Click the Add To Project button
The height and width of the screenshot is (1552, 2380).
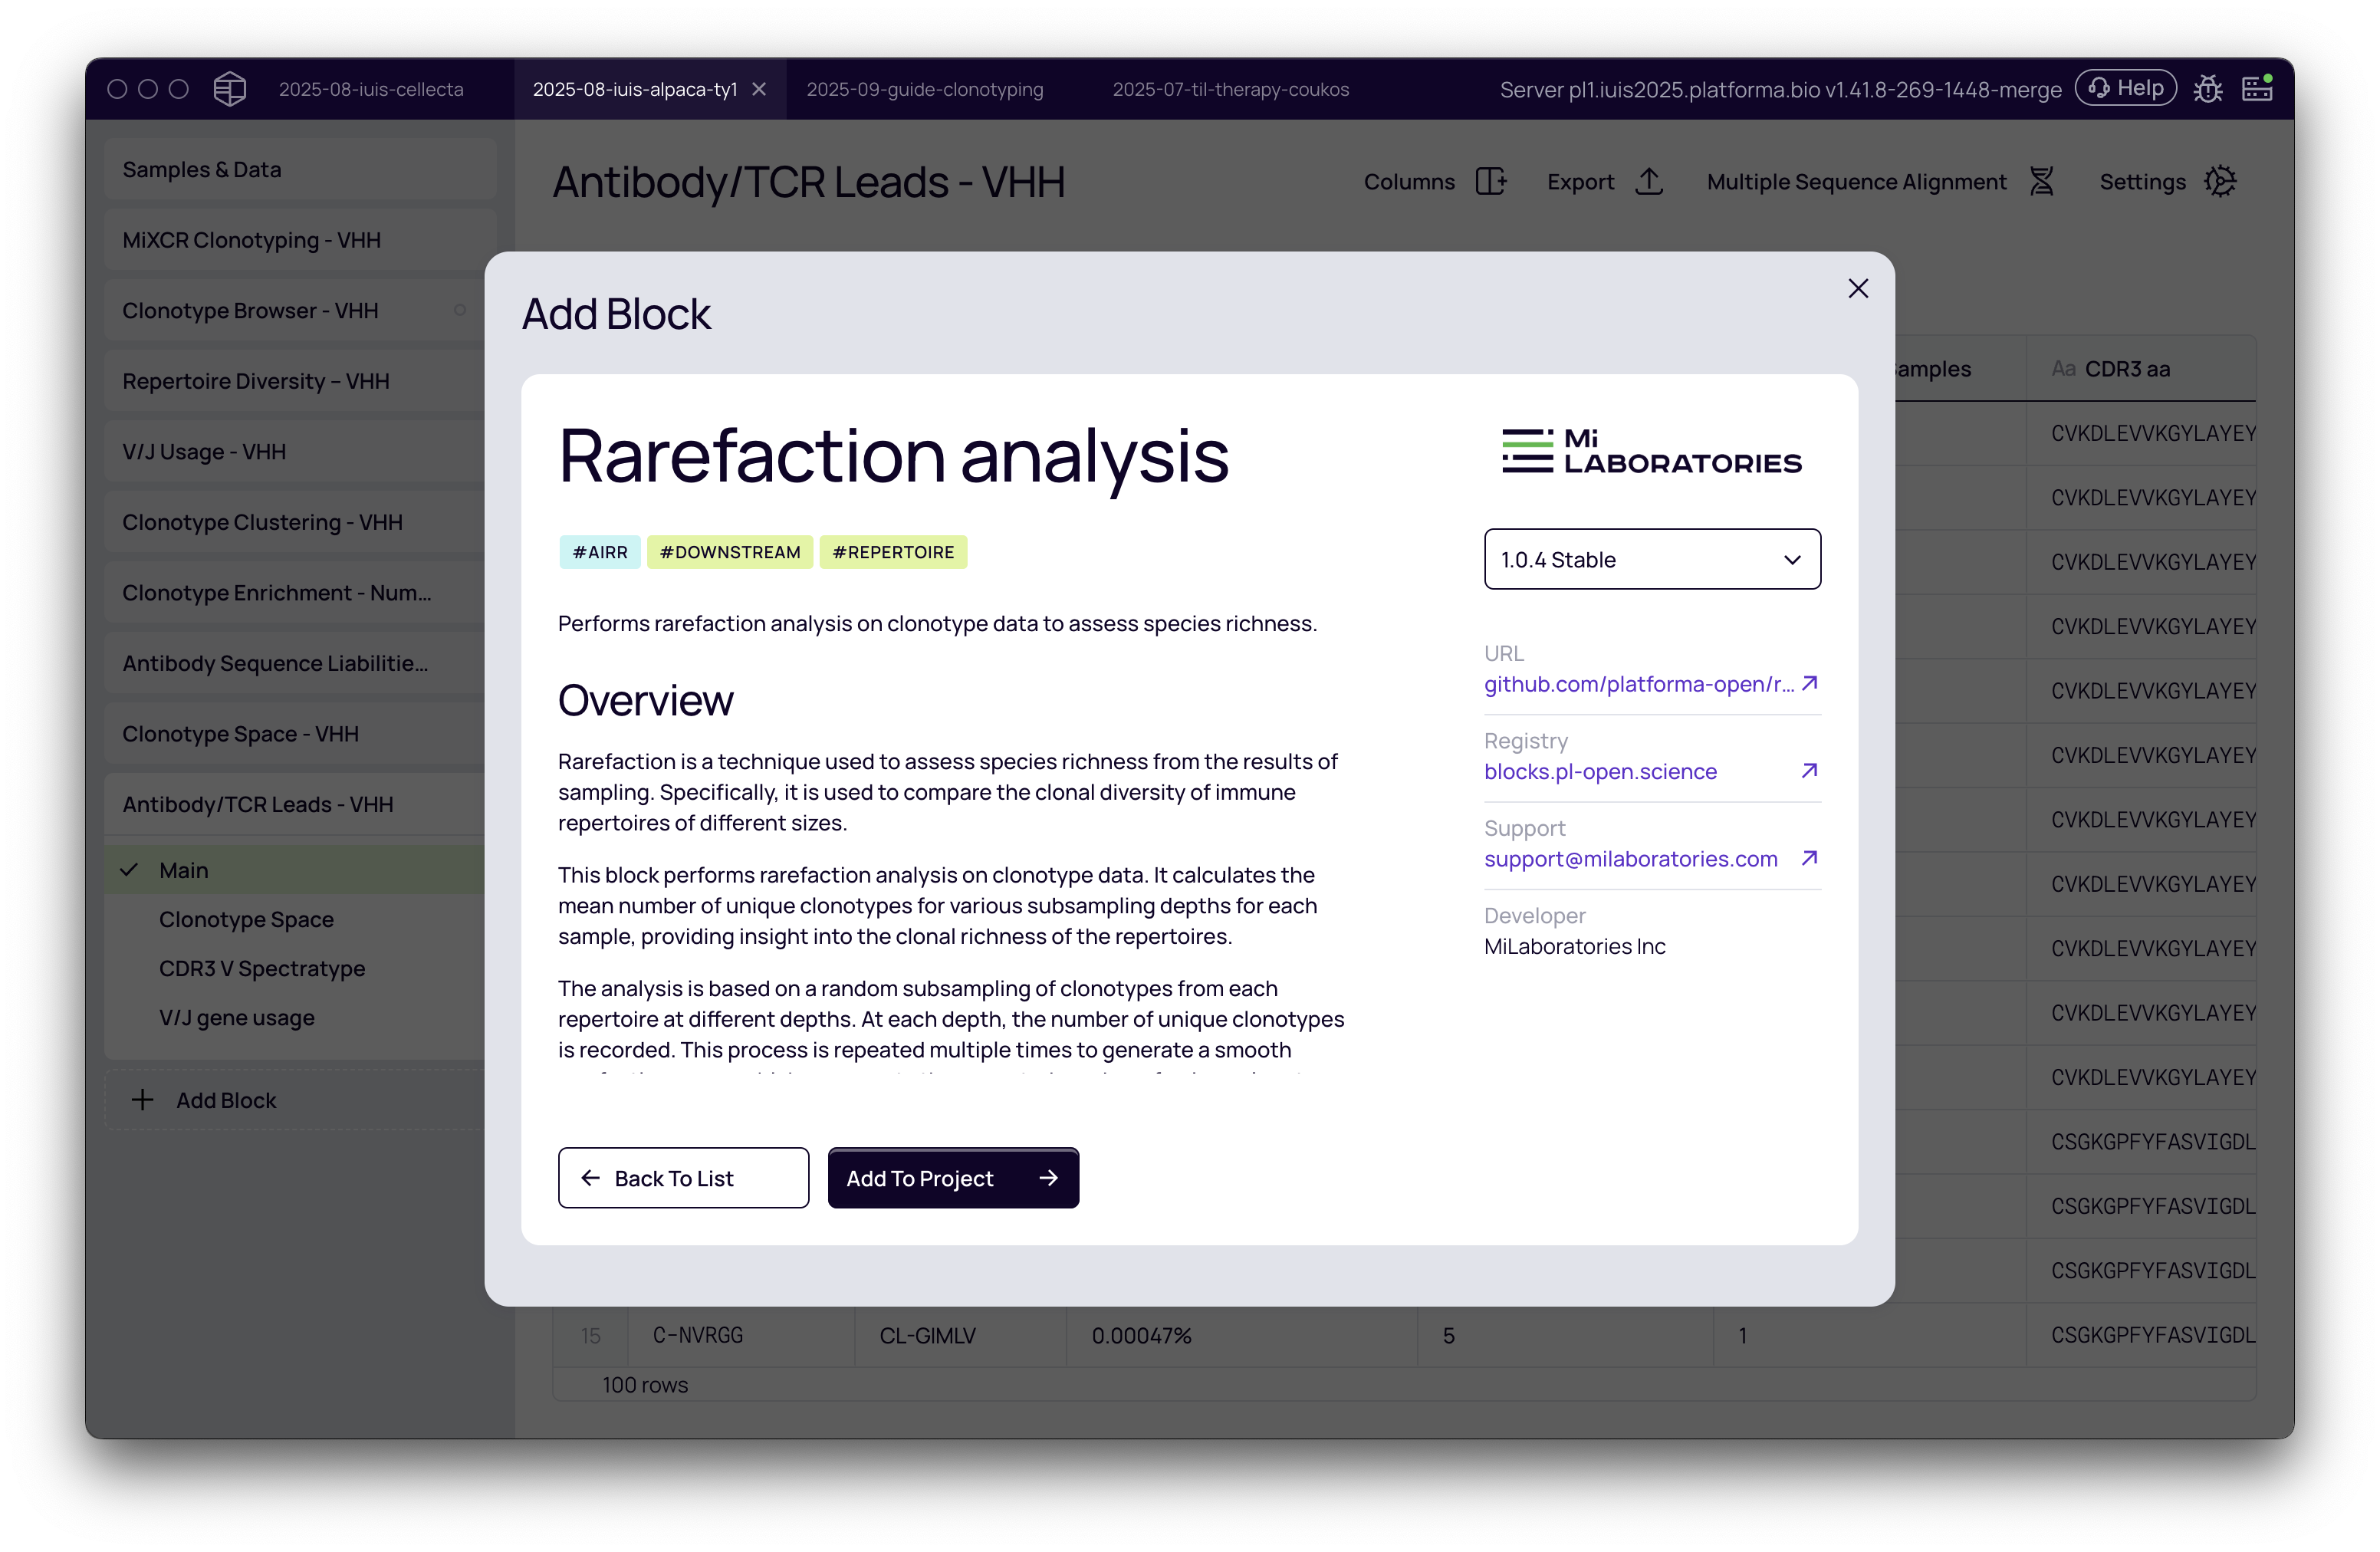tap(952, 1177)
